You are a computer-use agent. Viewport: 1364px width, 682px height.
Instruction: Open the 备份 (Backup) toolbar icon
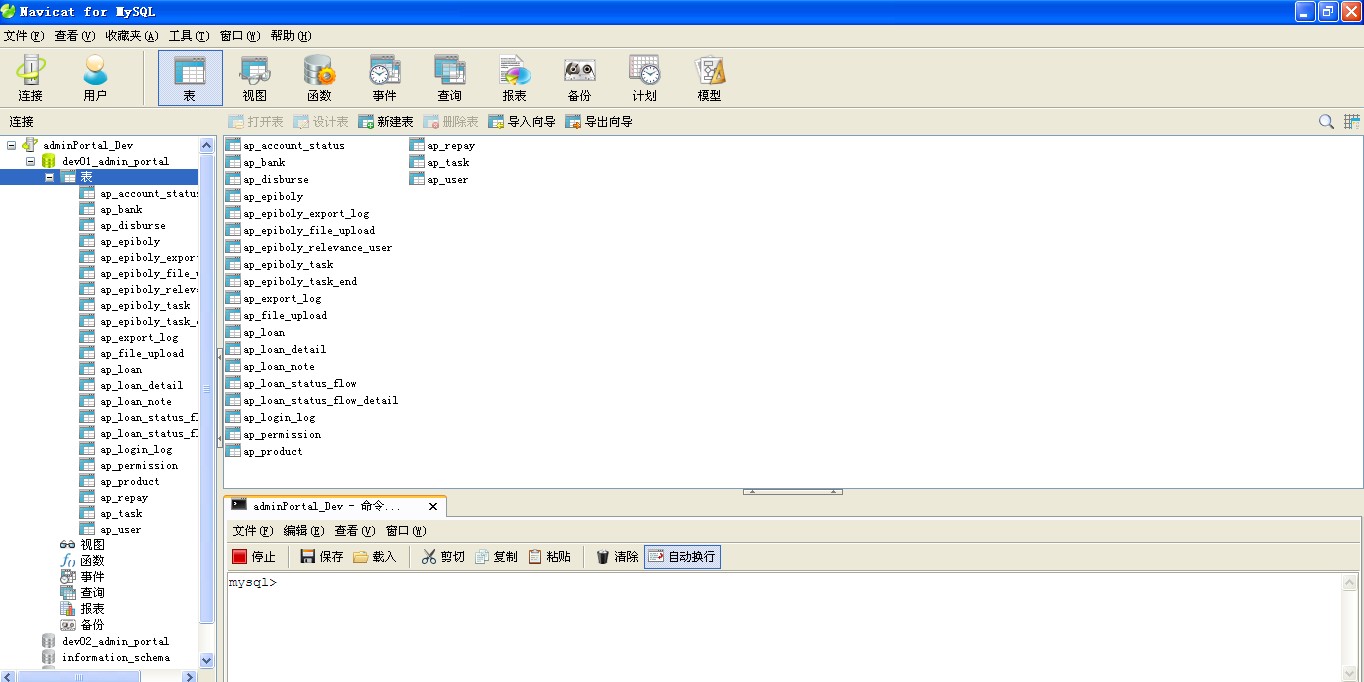tap(579, 78)
